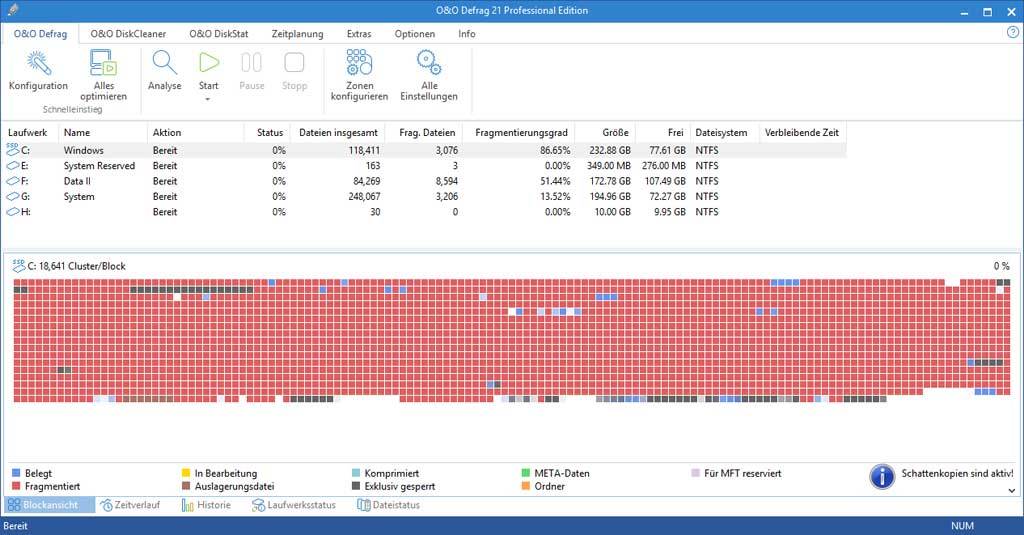
Task: Switch to the Dateistatus view tab
Action: point(389,505)
